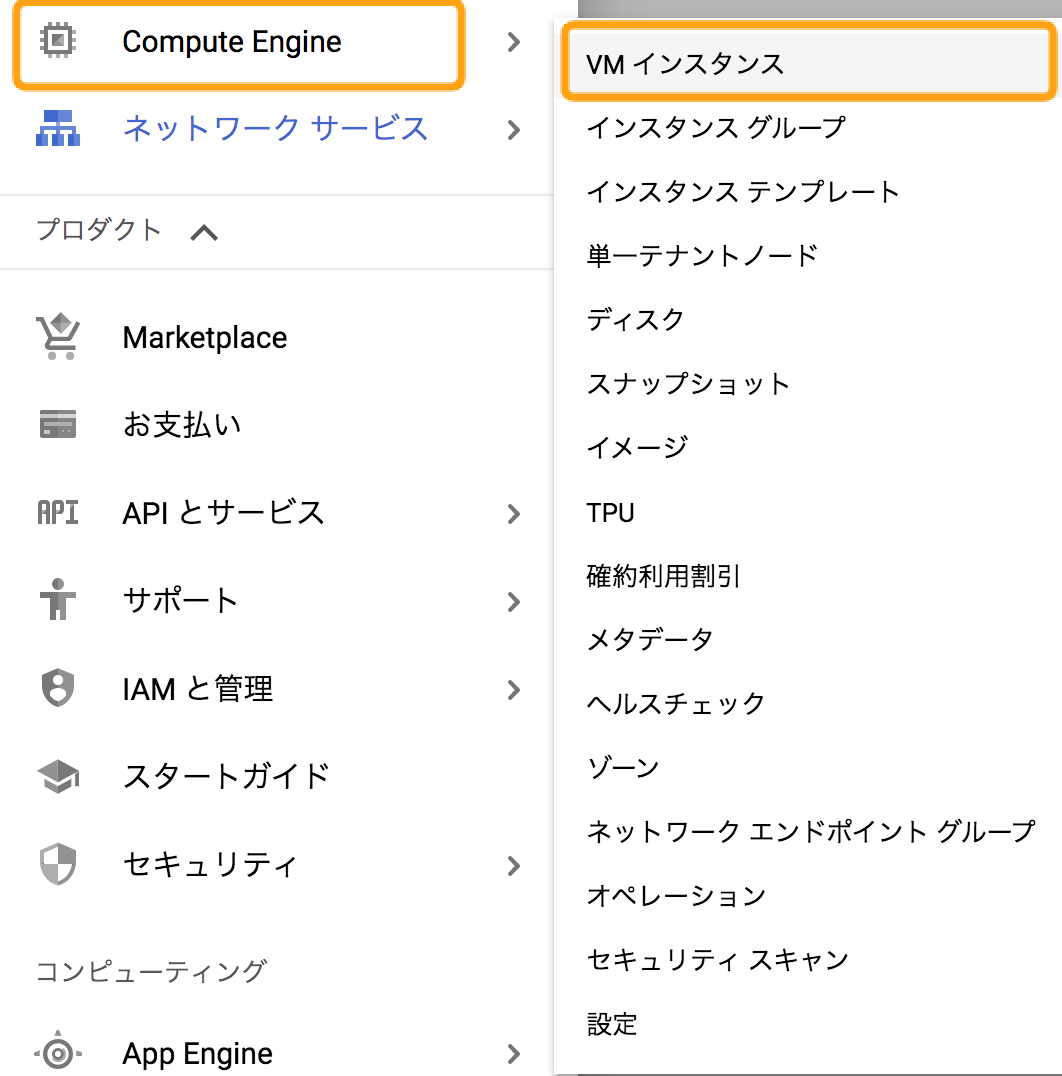The height and width of the screenshot is (1076, 1062).
Task: Collapse the プロダクト section chevron
Action: [204, 232]
